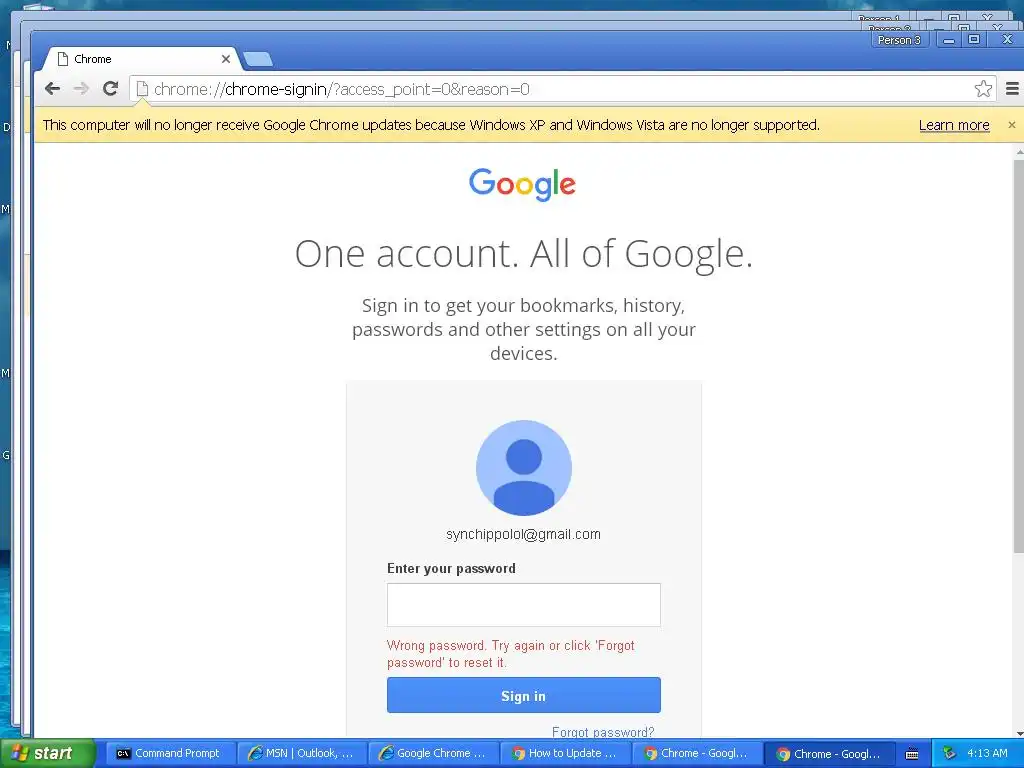Viewport: 1024px width, 768px height.
Task: Maximize the Person 3 Chrome window
Action: (974, 40)
